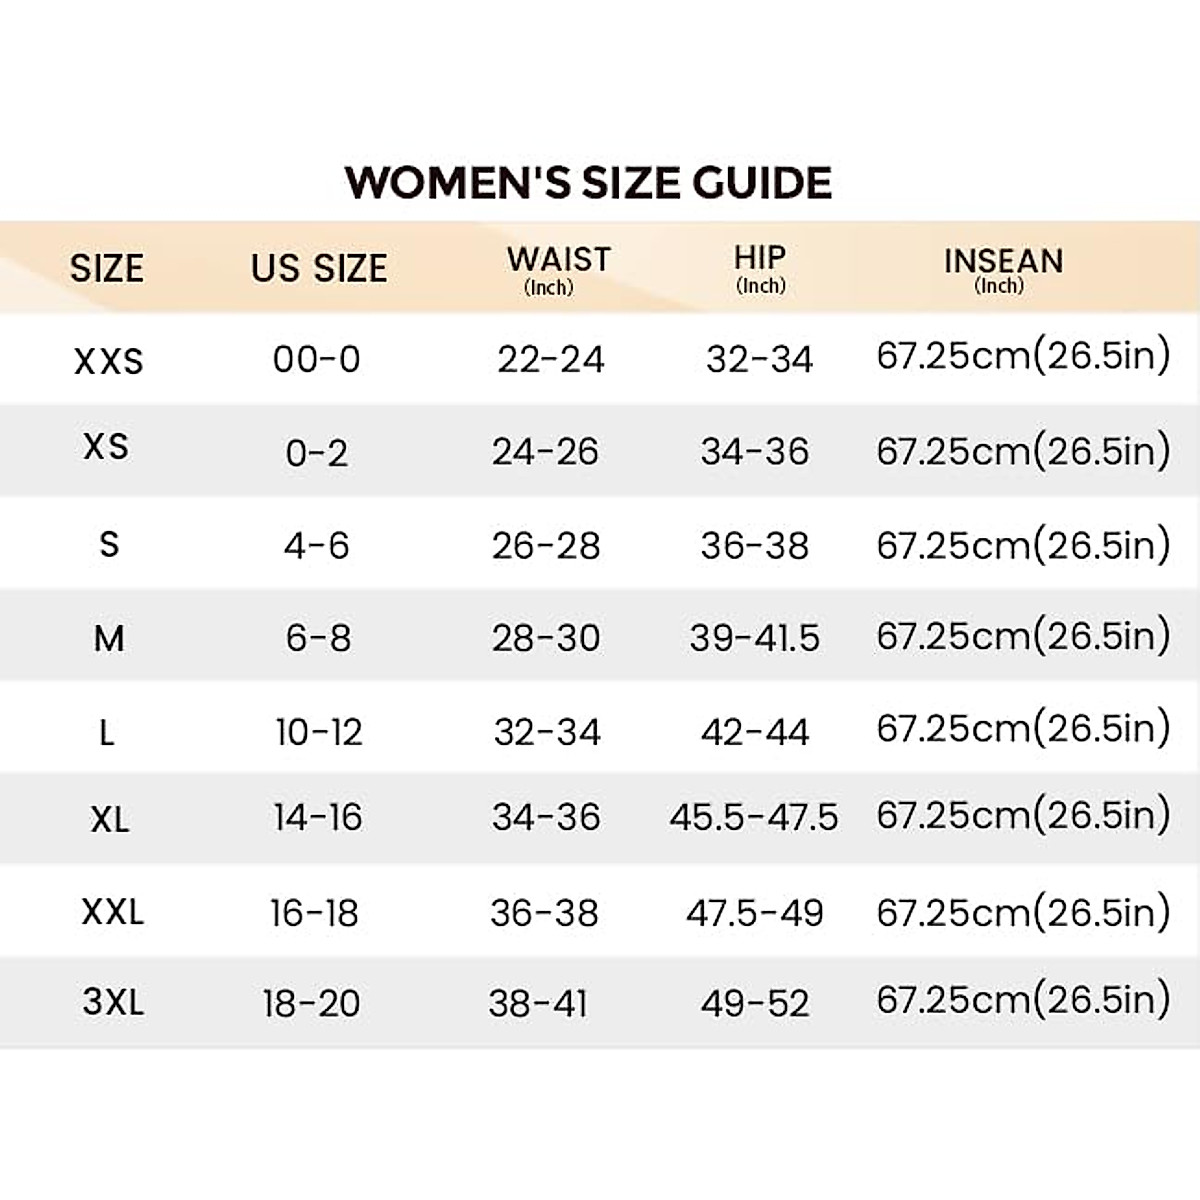1200x1200 pixels.
Task: Click waist value 38-41 for 3XL
Action: coord(538,1003)
